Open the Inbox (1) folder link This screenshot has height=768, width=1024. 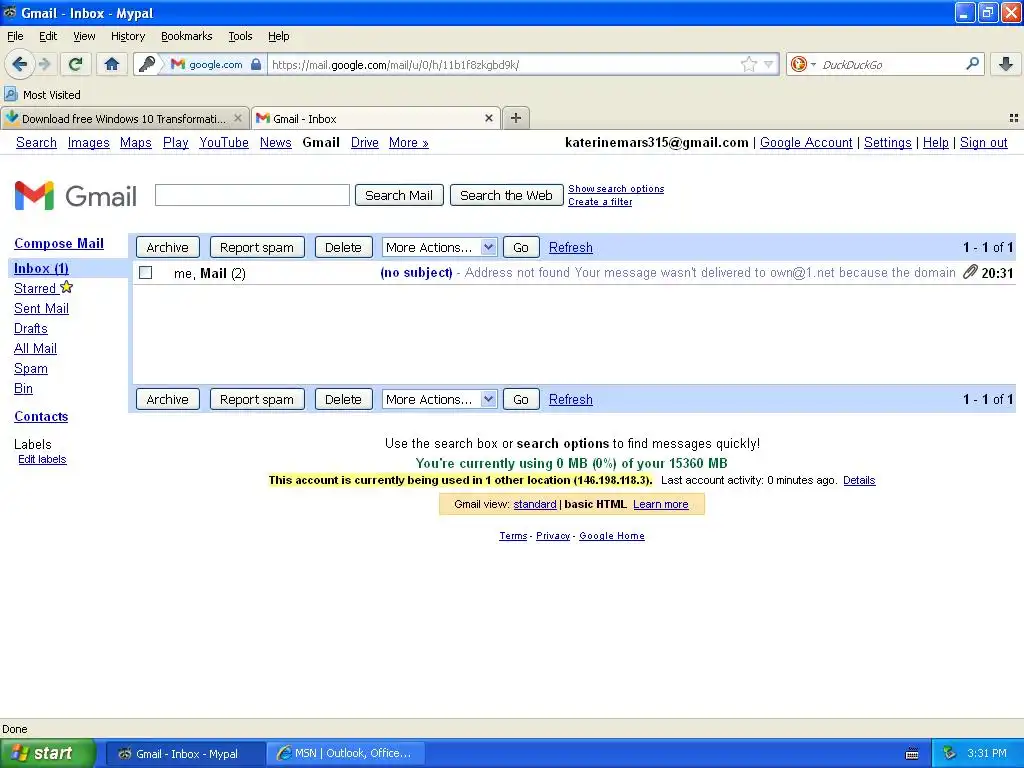[x=41, y=268]
